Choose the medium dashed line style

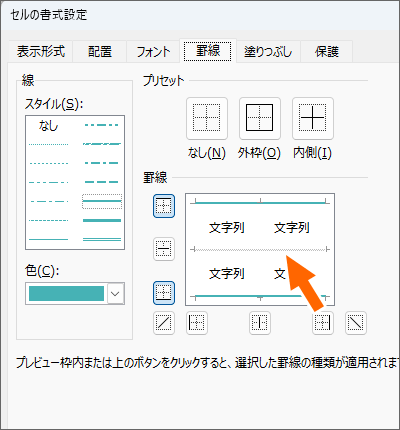pyautogui.click(x=102, y=182)
